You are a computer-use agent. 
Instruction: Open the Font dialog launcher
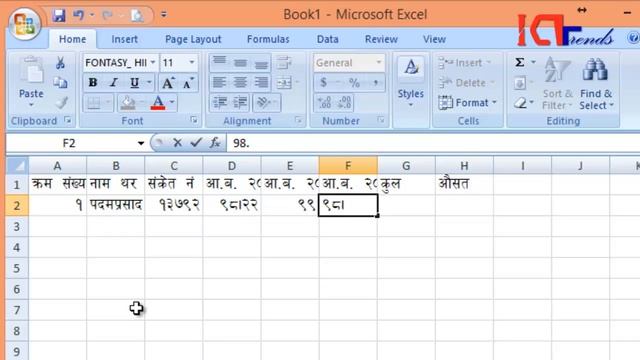(194, 120)
